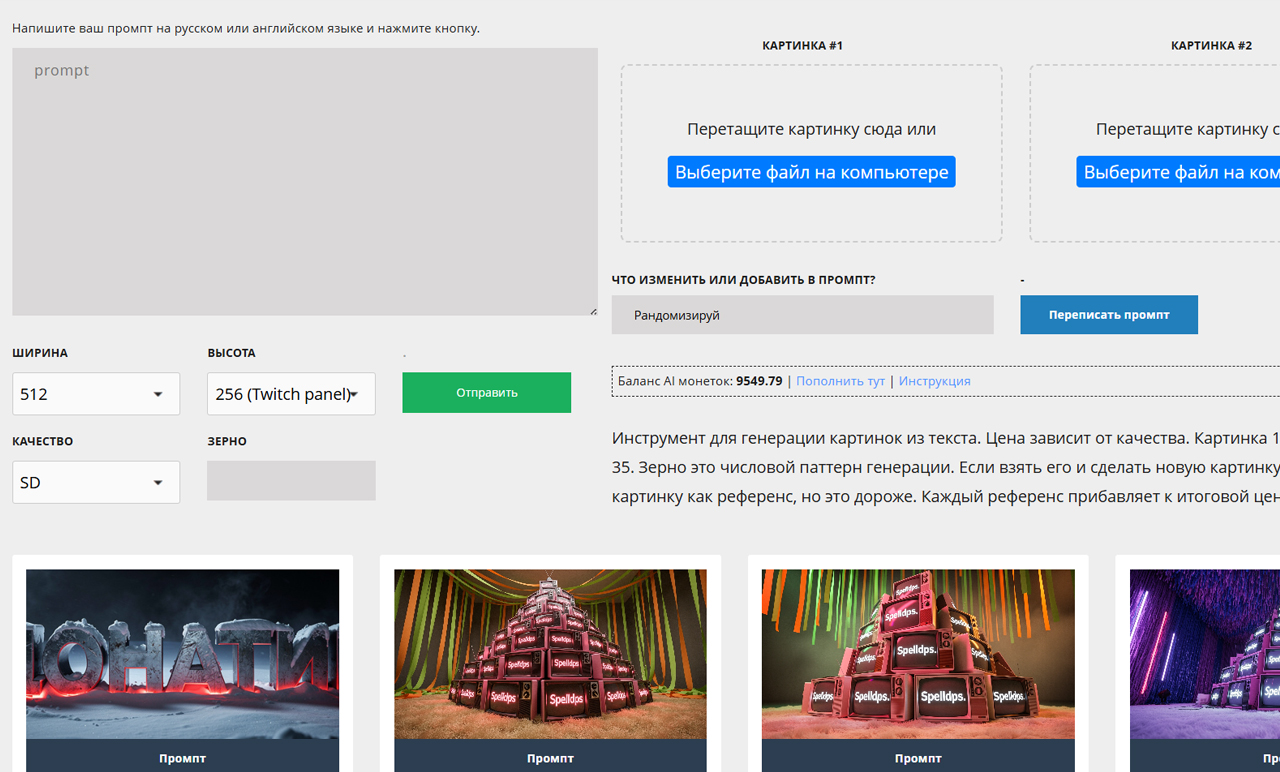Focus the ЗЕРНО seed input field
1280x772 pixels.
click(290, 481)
